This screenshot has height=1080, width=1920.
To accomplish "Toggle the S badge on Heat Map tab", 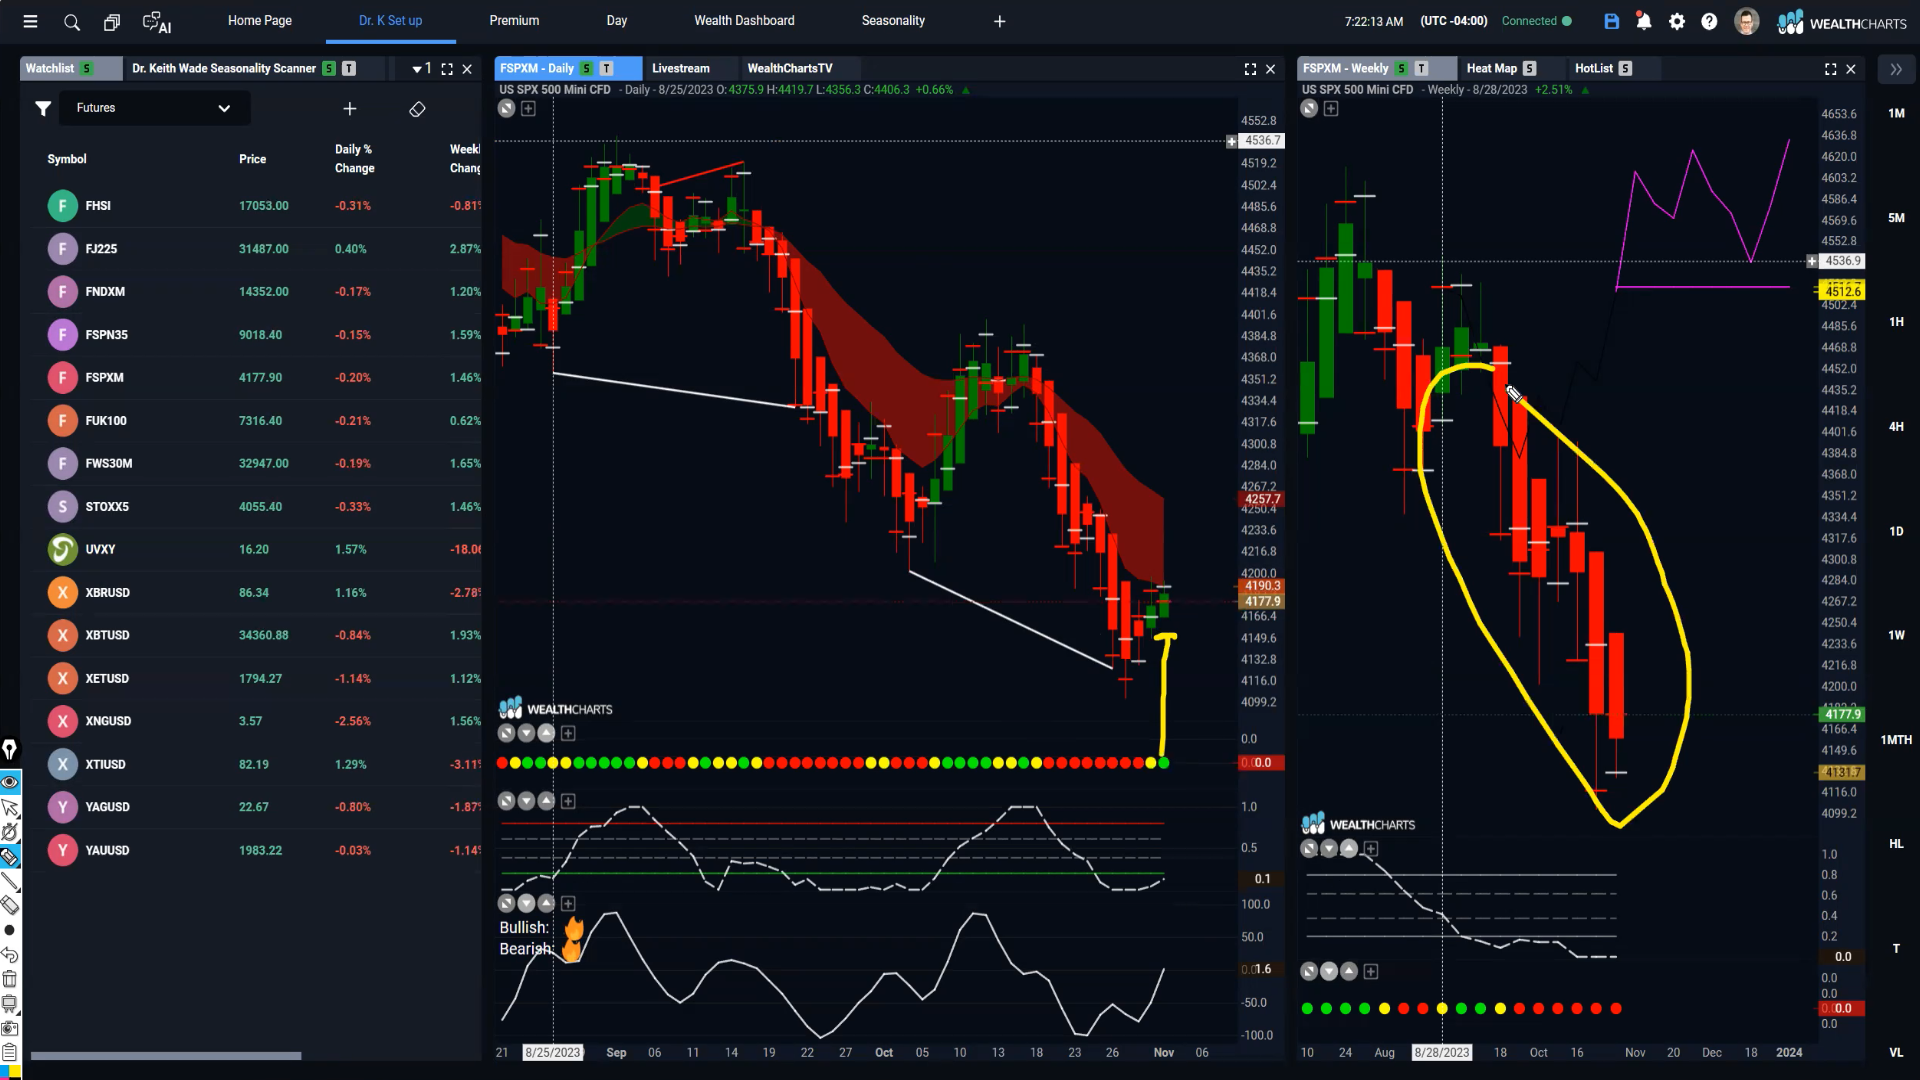I will point(1530,68).
